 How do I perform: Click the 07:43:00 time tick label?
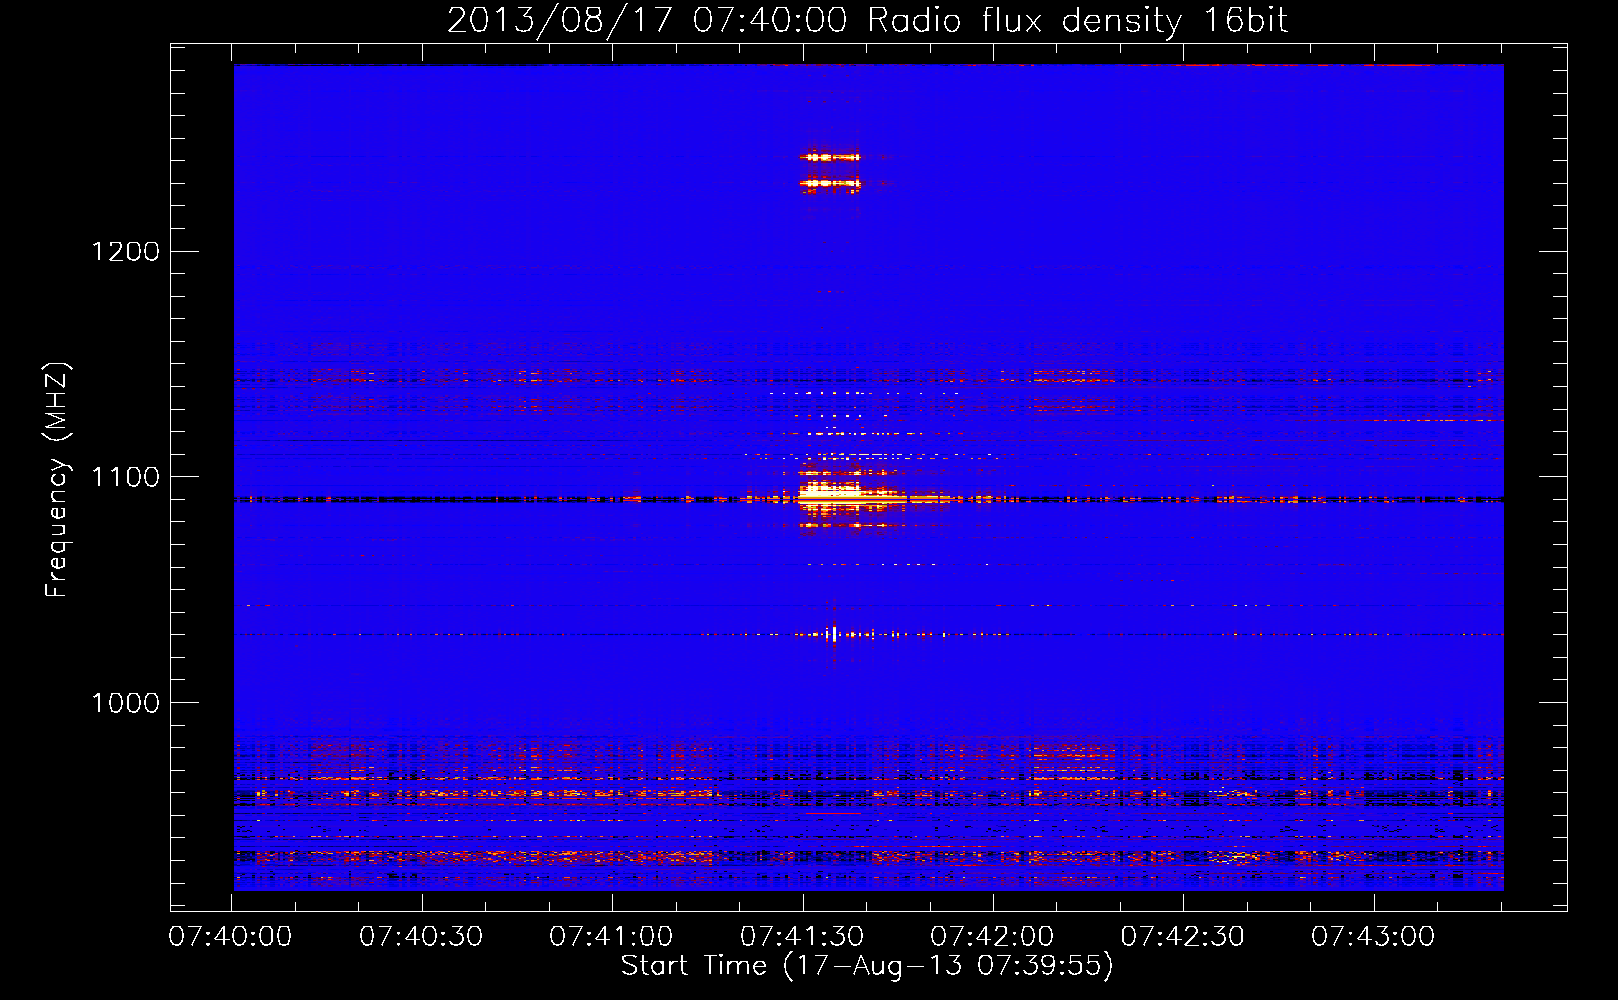click(x=1373, y=937)
